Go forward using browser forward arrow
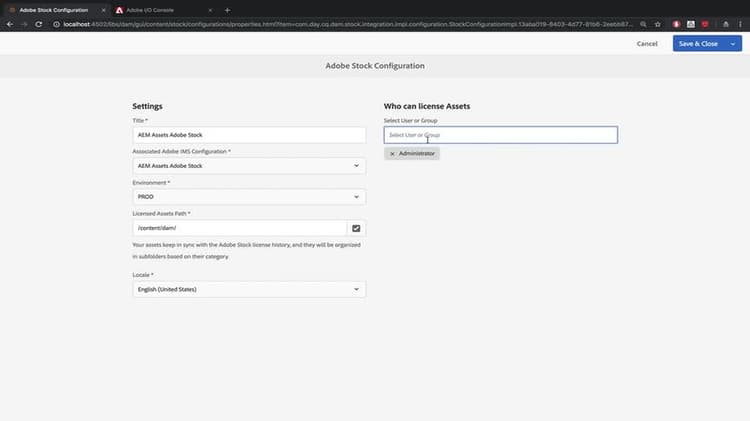 (24, 24)
